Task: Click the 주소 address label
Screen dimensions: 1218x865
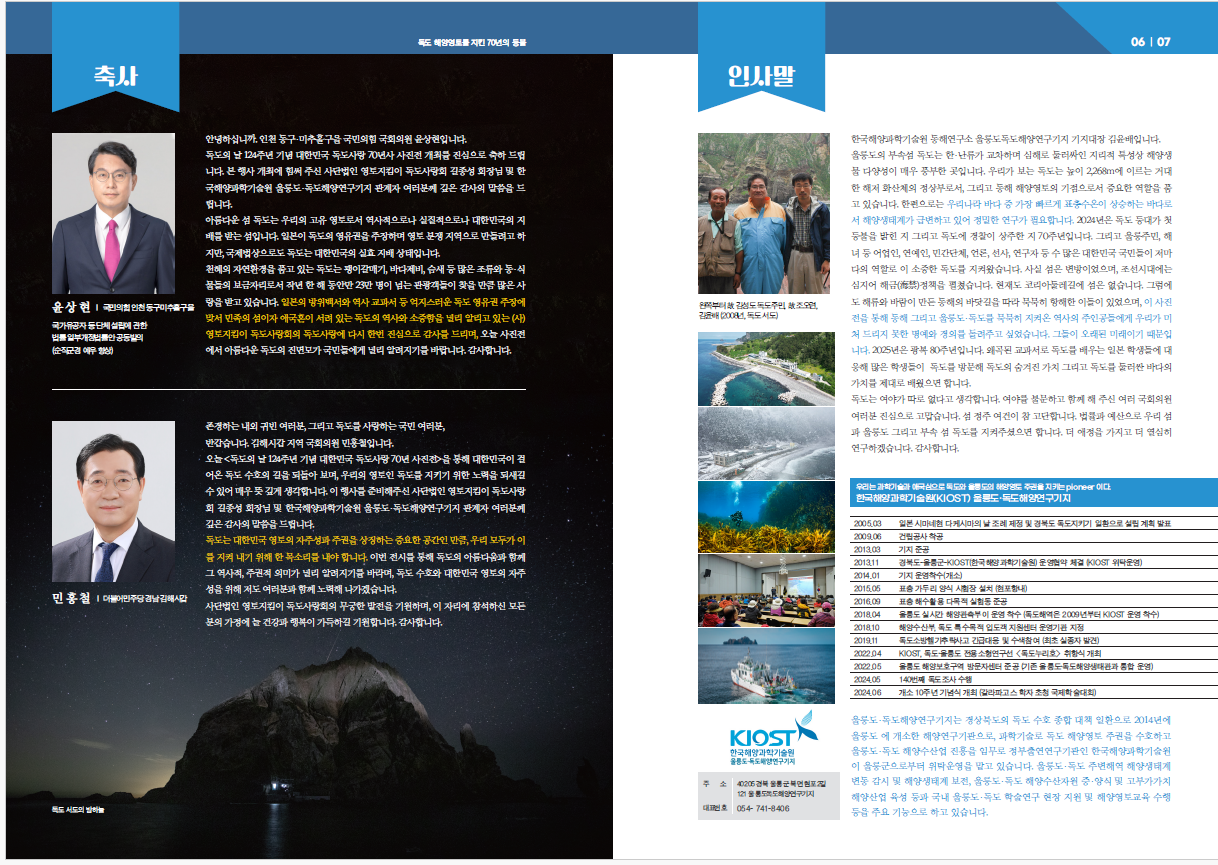Action: click(716, 783)
